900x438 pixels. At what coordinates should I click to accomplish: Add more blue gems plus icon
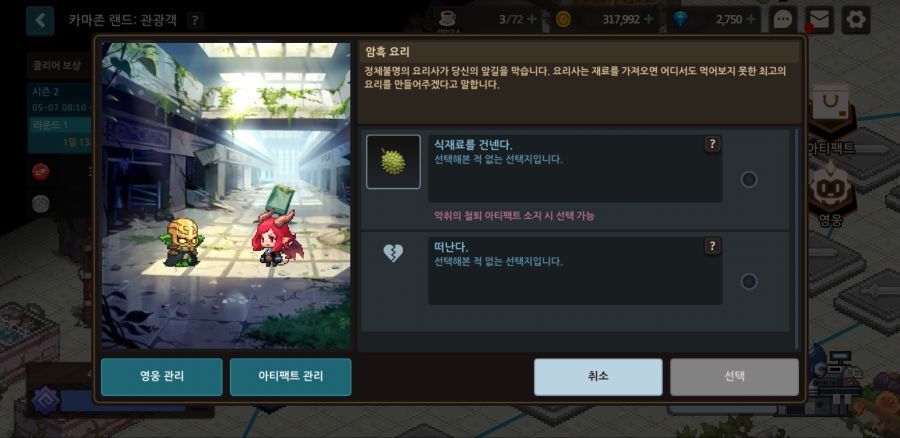[x=750, y=20]
